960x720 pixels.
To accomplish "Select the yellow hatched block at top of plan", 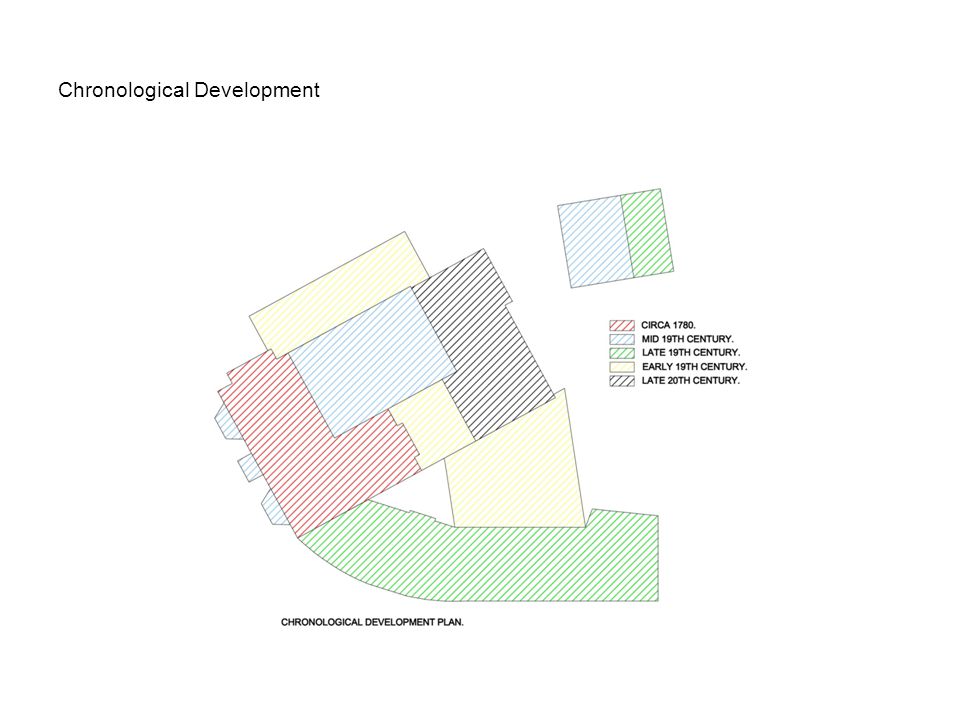I will [337, 294].
